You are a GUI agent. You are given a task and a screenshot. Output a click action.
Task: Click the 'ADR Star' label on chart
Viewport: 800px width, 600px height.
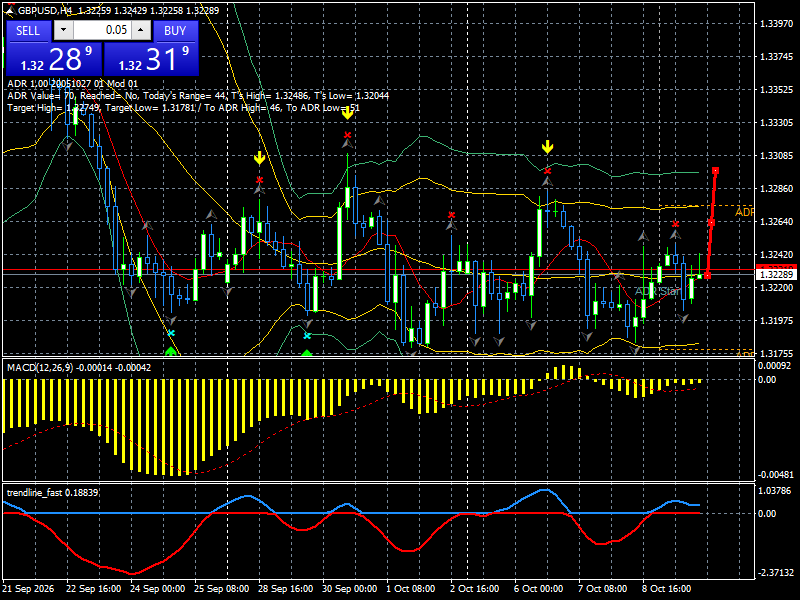[658, 291]
